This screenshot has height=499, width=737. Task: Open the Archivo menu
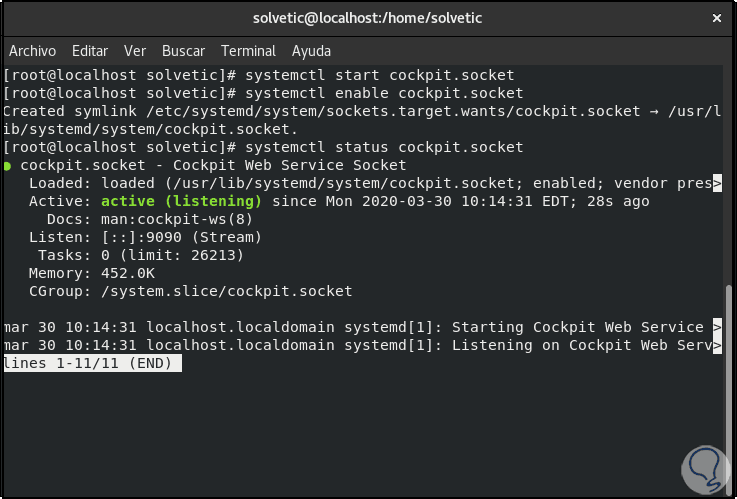[32, 51]
